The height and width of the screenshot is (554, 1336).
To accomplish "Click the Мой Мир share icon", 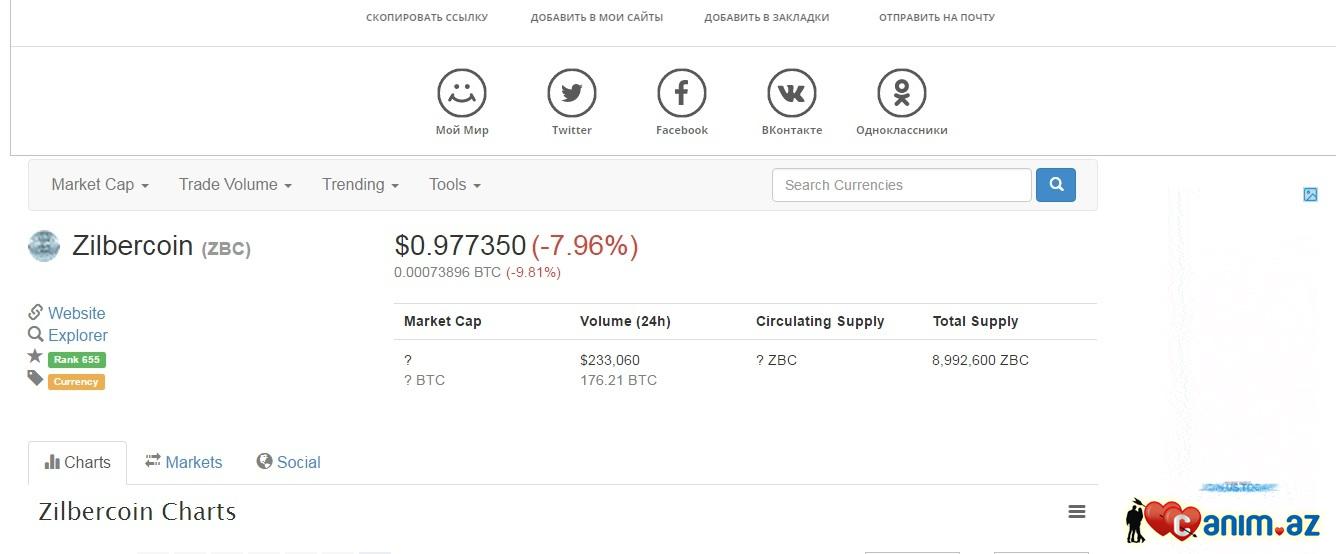I will 462,94.
